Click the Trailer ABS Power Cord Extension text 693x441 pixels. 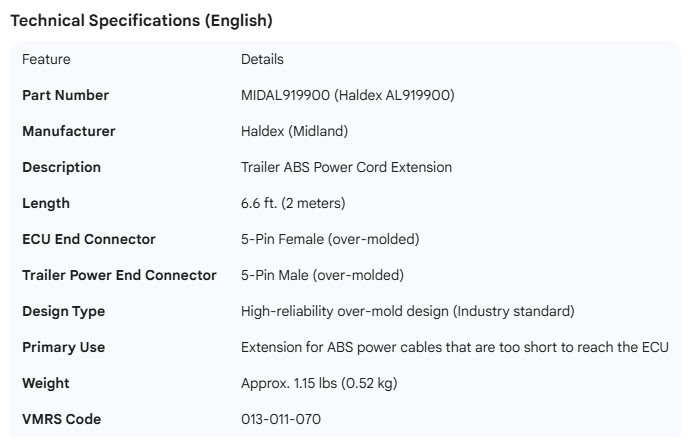pos(346,167)
